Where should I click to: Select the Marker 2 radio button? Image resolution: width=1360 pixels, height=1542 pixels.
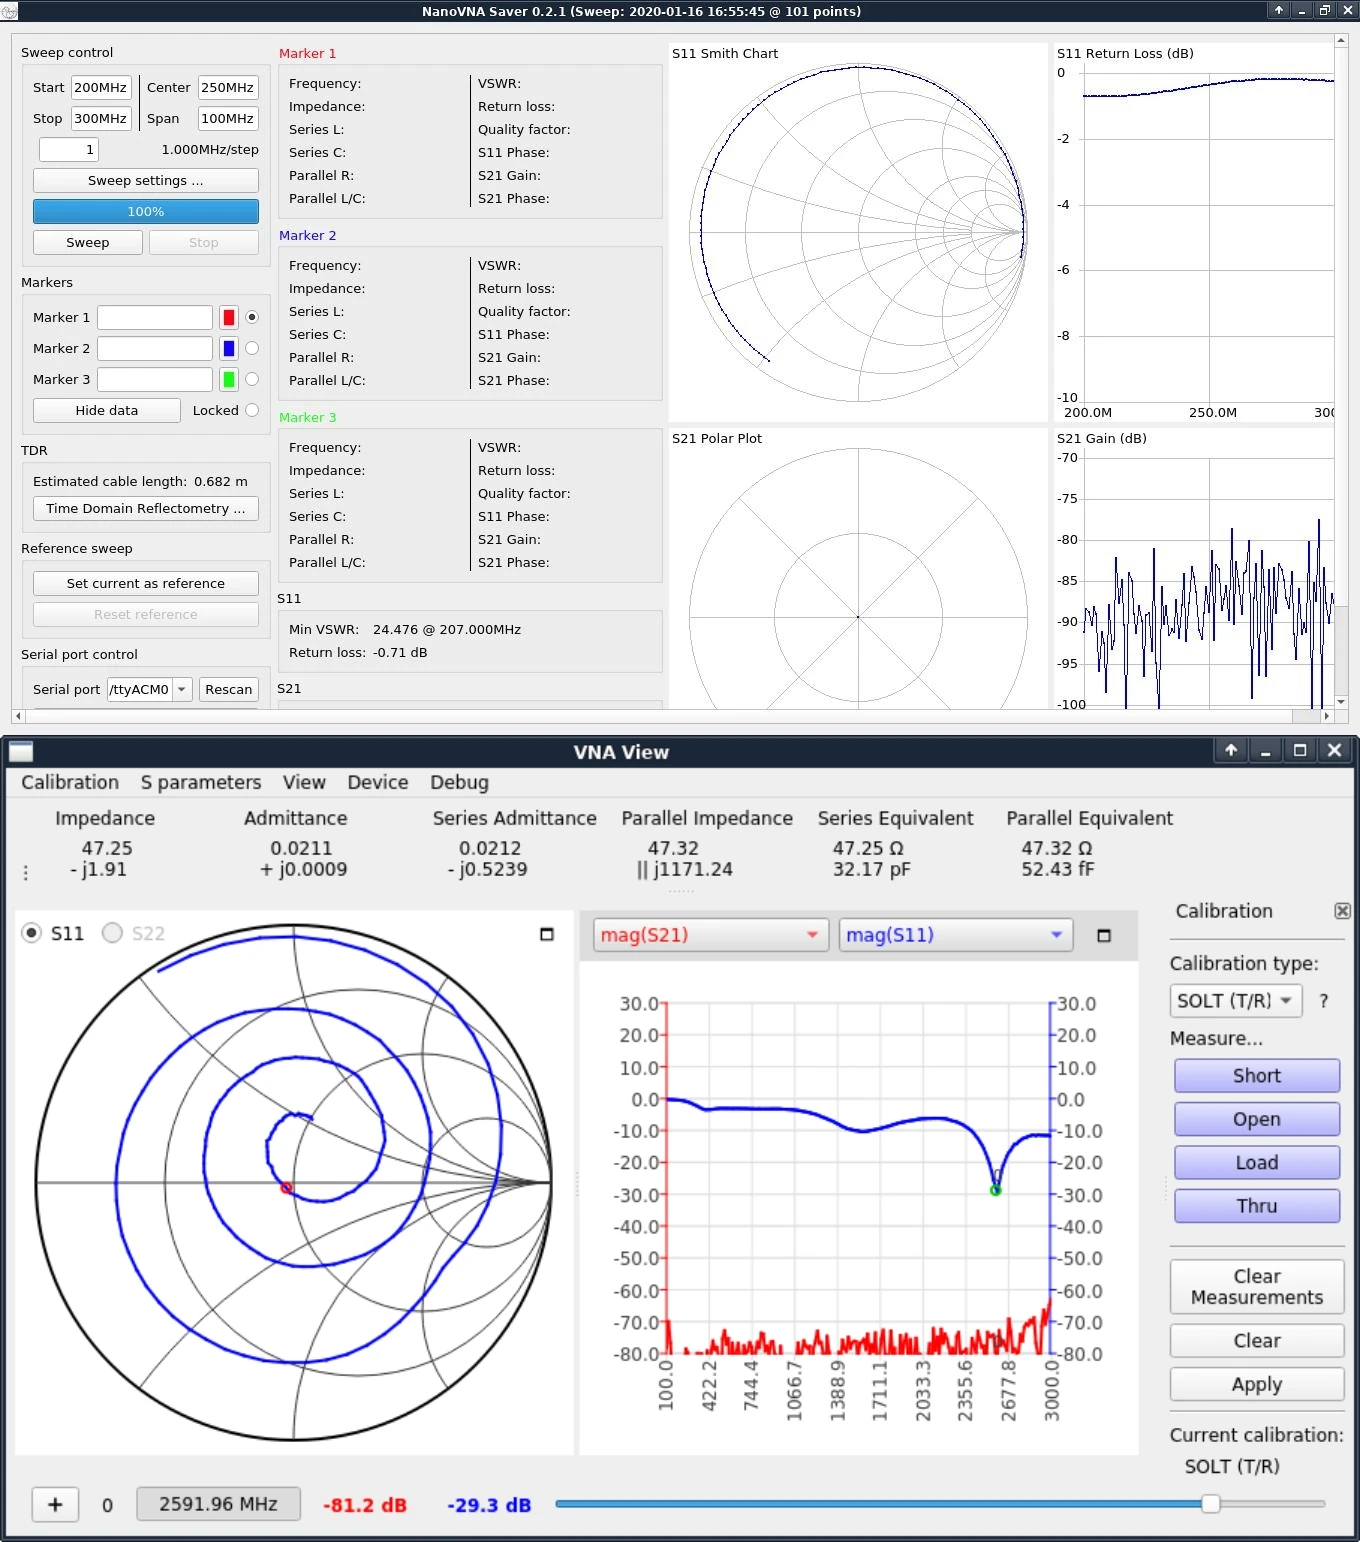252,348
